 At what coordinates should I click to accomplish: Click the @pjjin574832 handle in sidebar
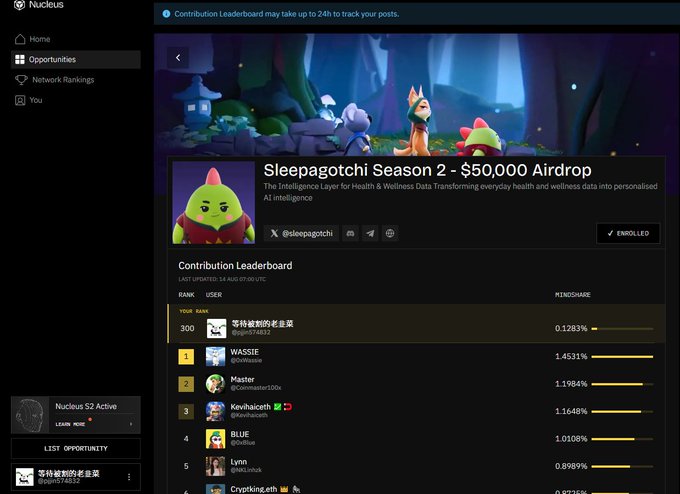[59, 481]
